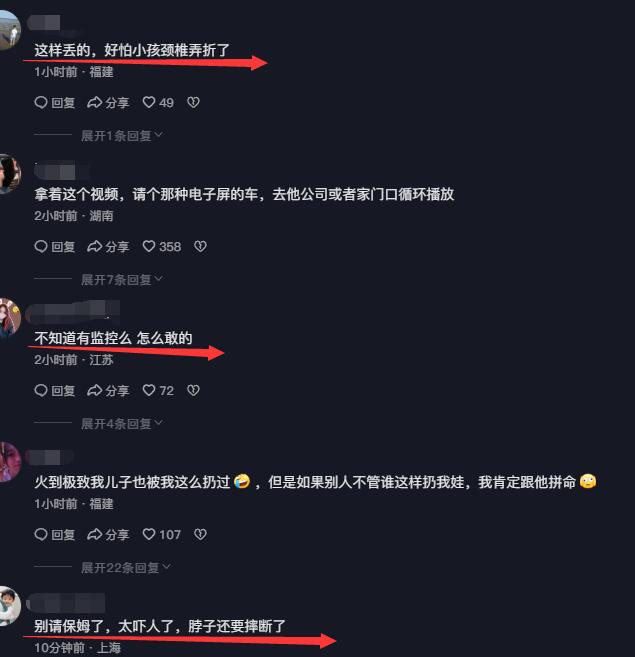The image size is (635, 657).
Task: Share the comment with 107 likes
Action: click(x=108, y=534)
